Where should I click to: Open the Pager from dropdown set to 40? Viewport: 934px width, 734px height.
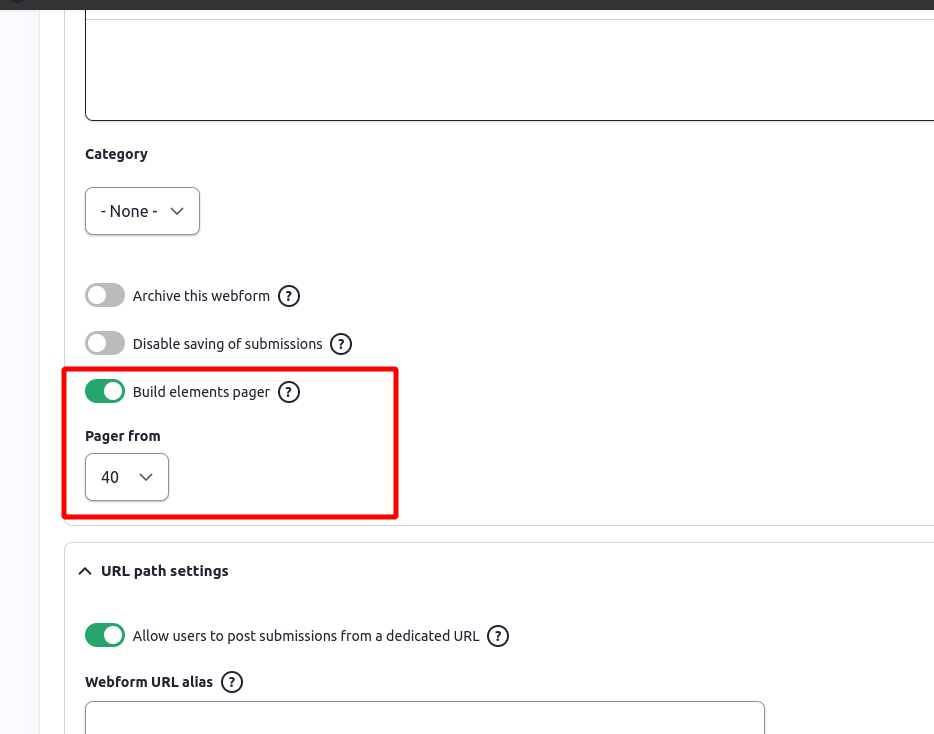click(x=126, y=477)
